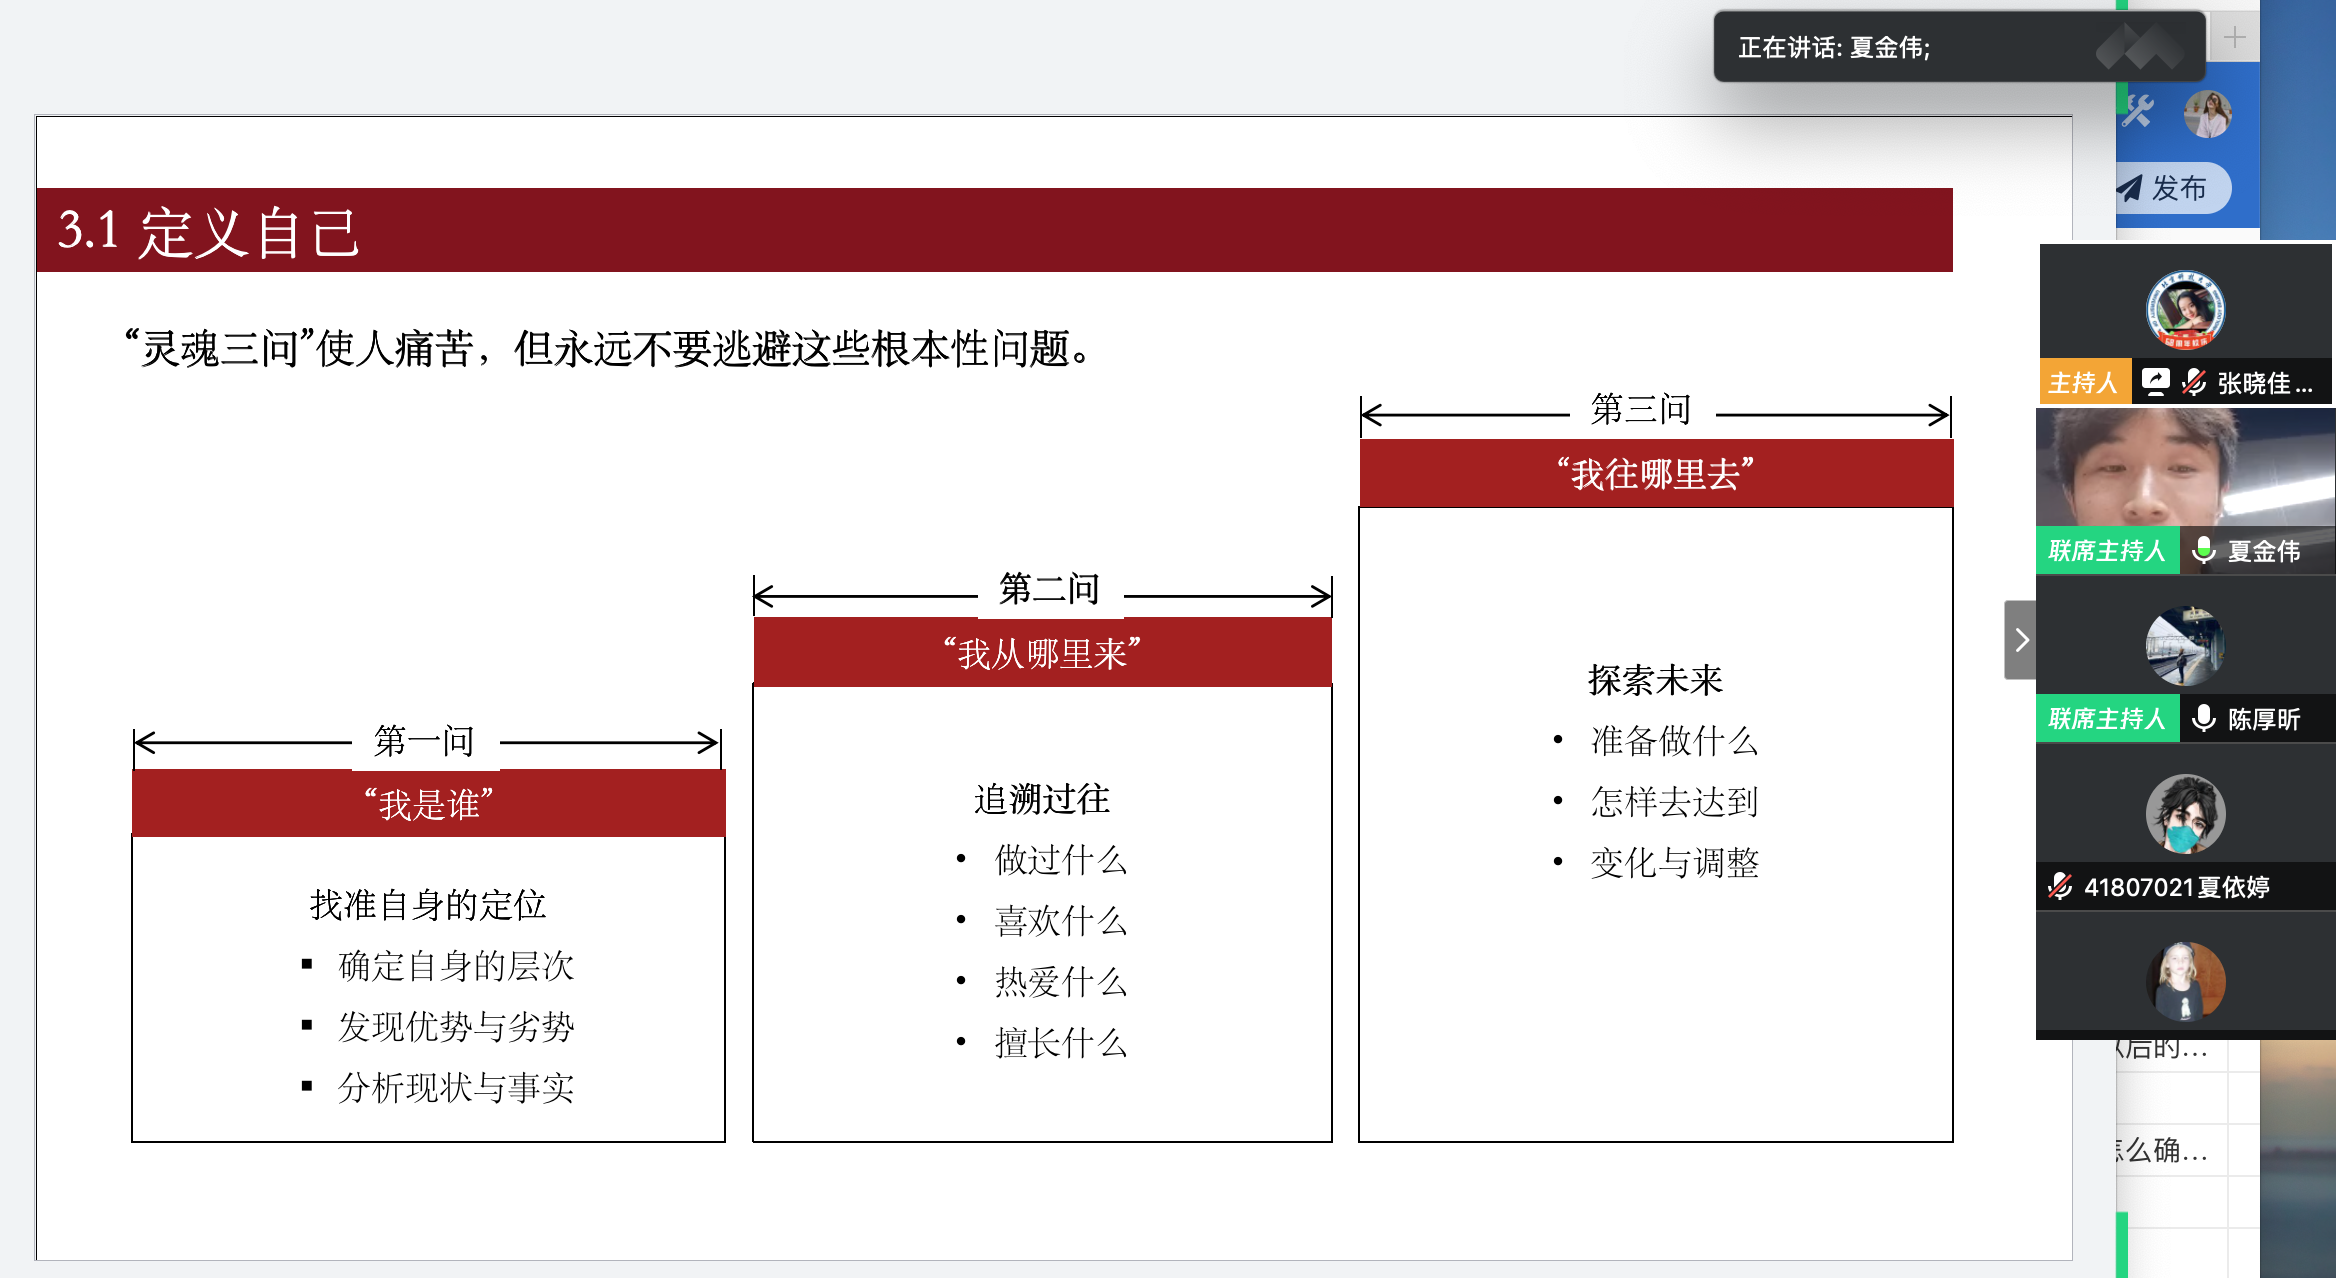Screen dimensions: 2336x1278
Task: Click the last participant's avatar at bottom
Action: click(x=2185, y=980)
